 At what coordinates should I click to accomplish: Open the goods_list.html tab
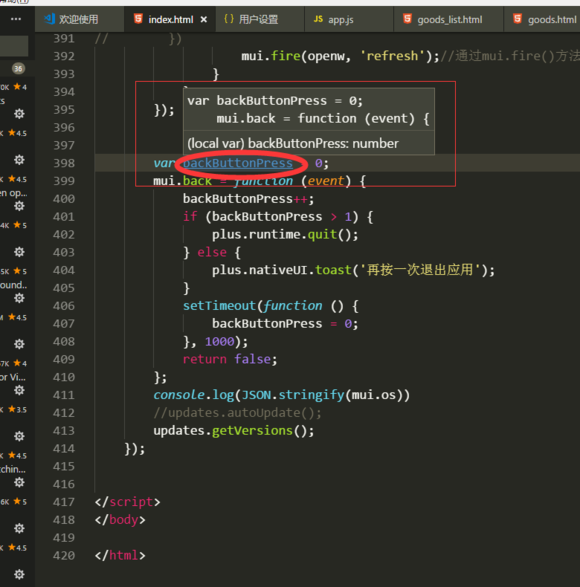[x=450, y=19]
